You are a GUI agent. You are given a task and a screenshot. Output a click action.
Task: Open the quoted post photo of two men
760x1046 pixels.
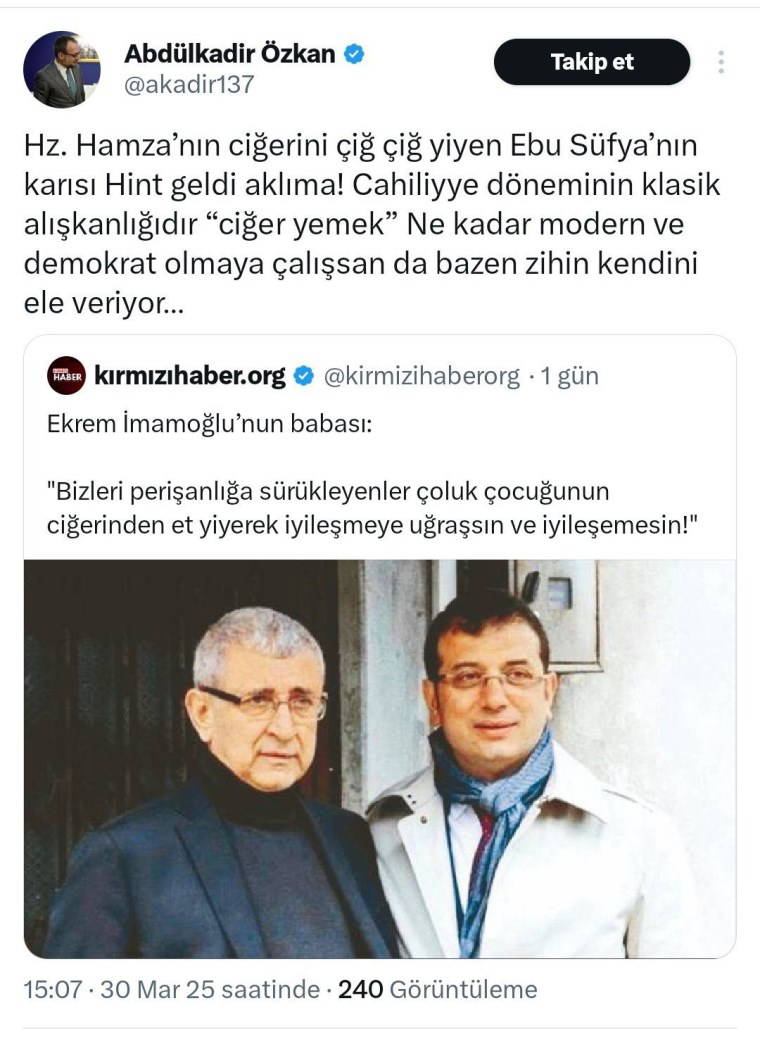click(380, 758)
